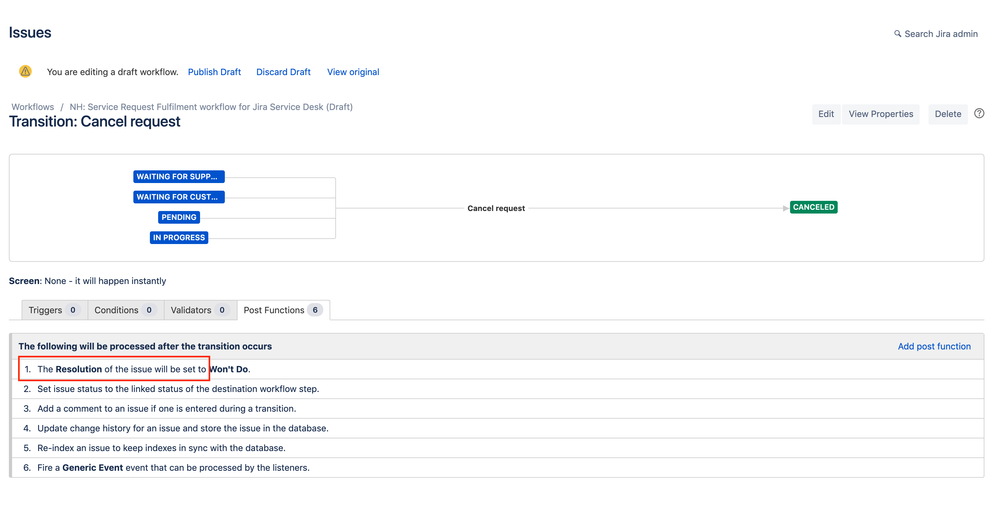Click Discard Draft link
Image resolution: width=999 pixels, height=509 pixels.
click(x=284, y=72)
